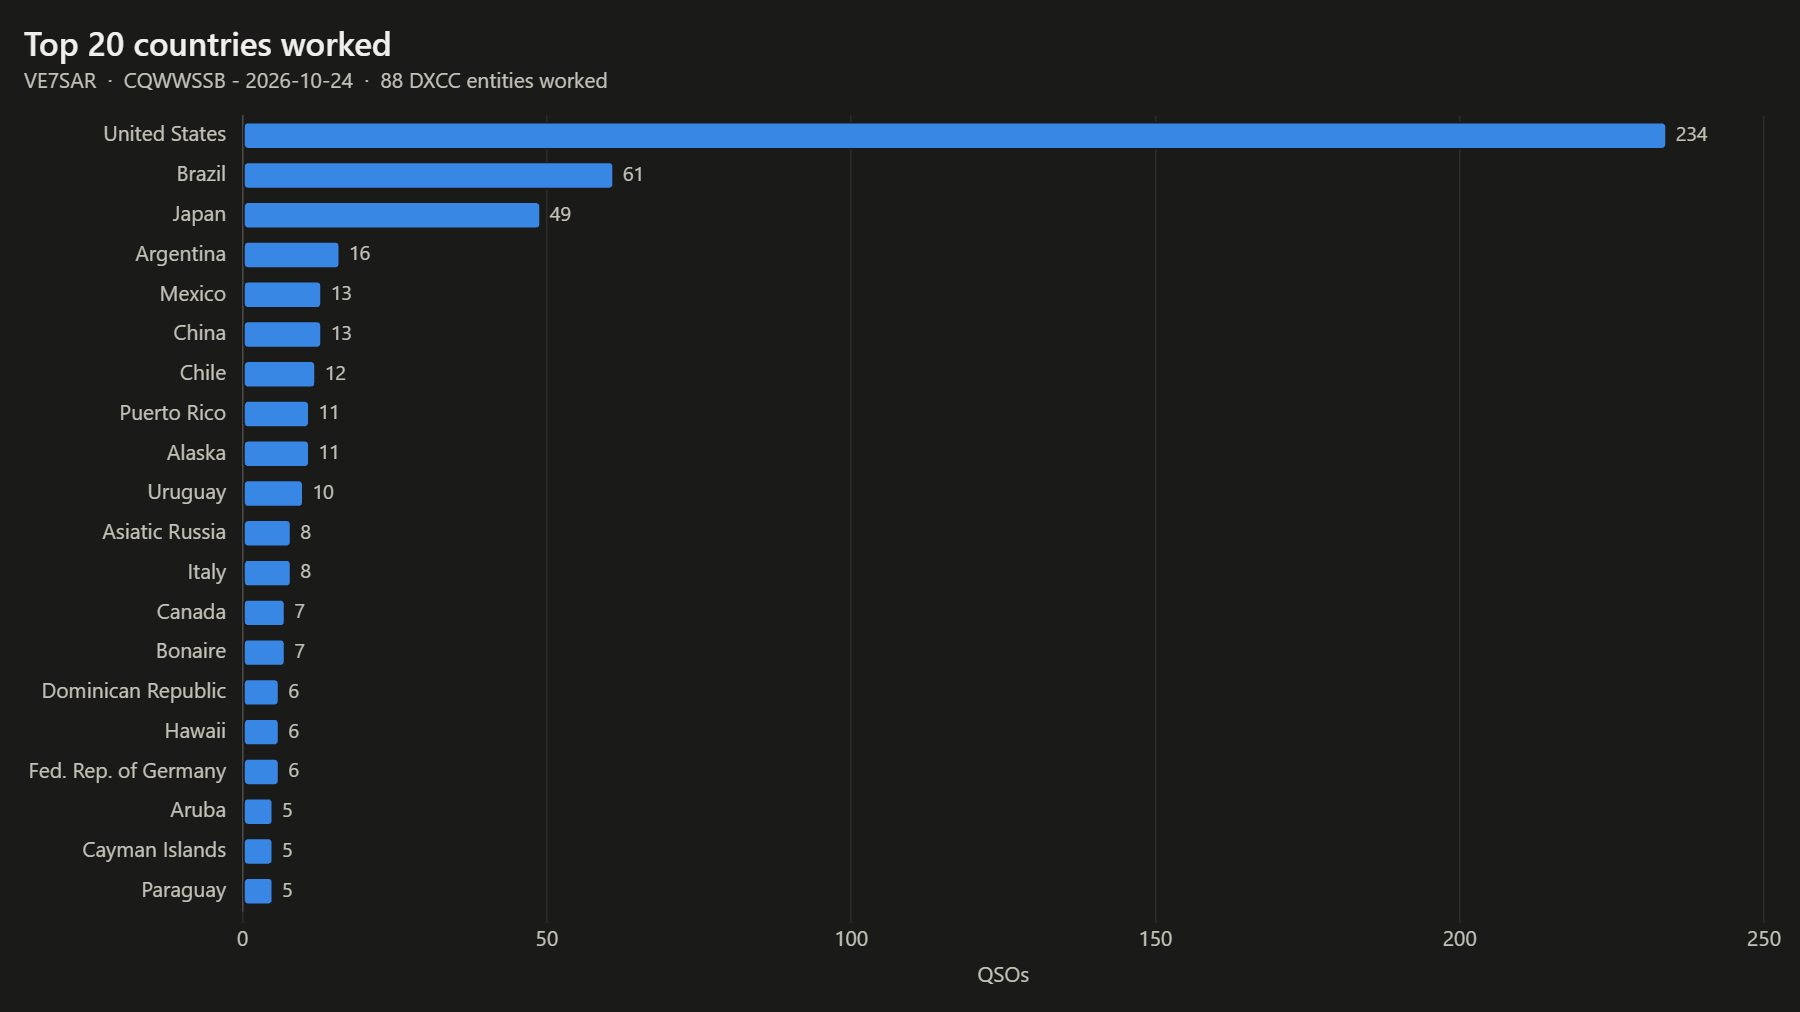Click the value '12' next to Chile
This screenshot has width=1800, height=1012.
[336, 373]
